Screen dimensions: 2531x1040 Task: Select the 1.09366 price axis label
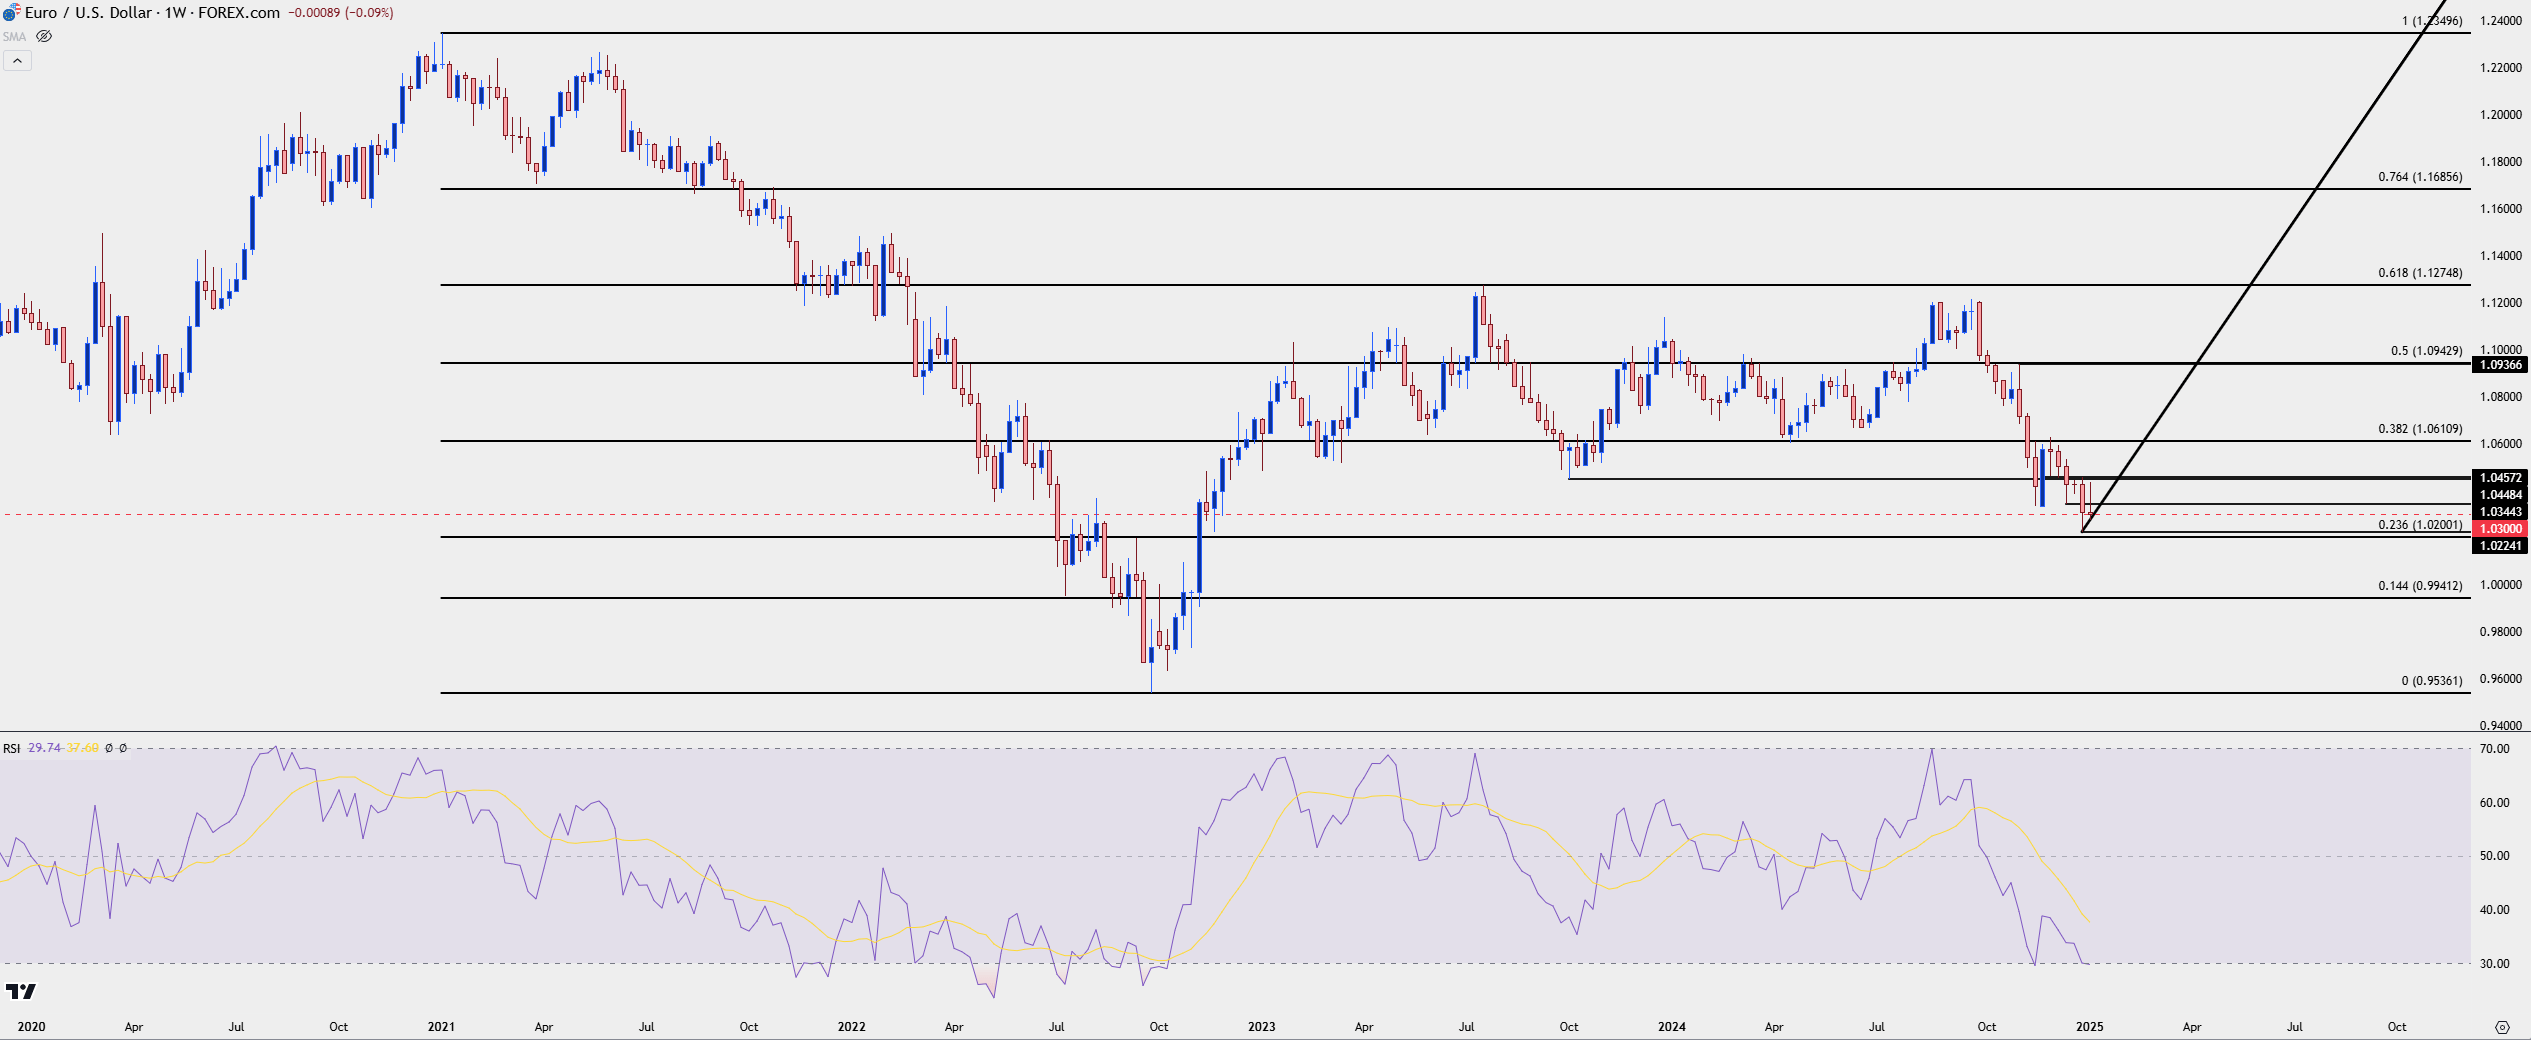click(2499, 365)
